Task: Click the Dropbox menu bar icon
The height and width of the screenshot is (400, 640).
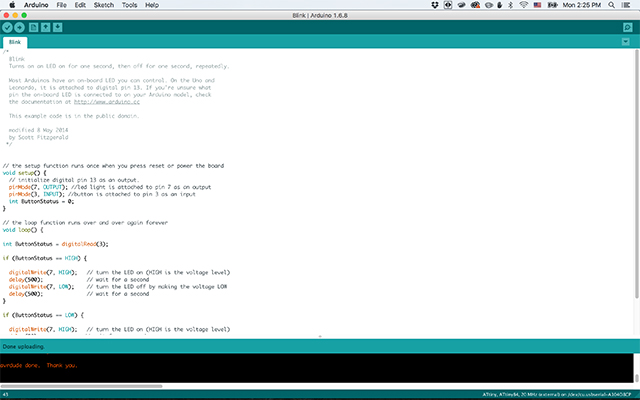Action: point(435,5)
